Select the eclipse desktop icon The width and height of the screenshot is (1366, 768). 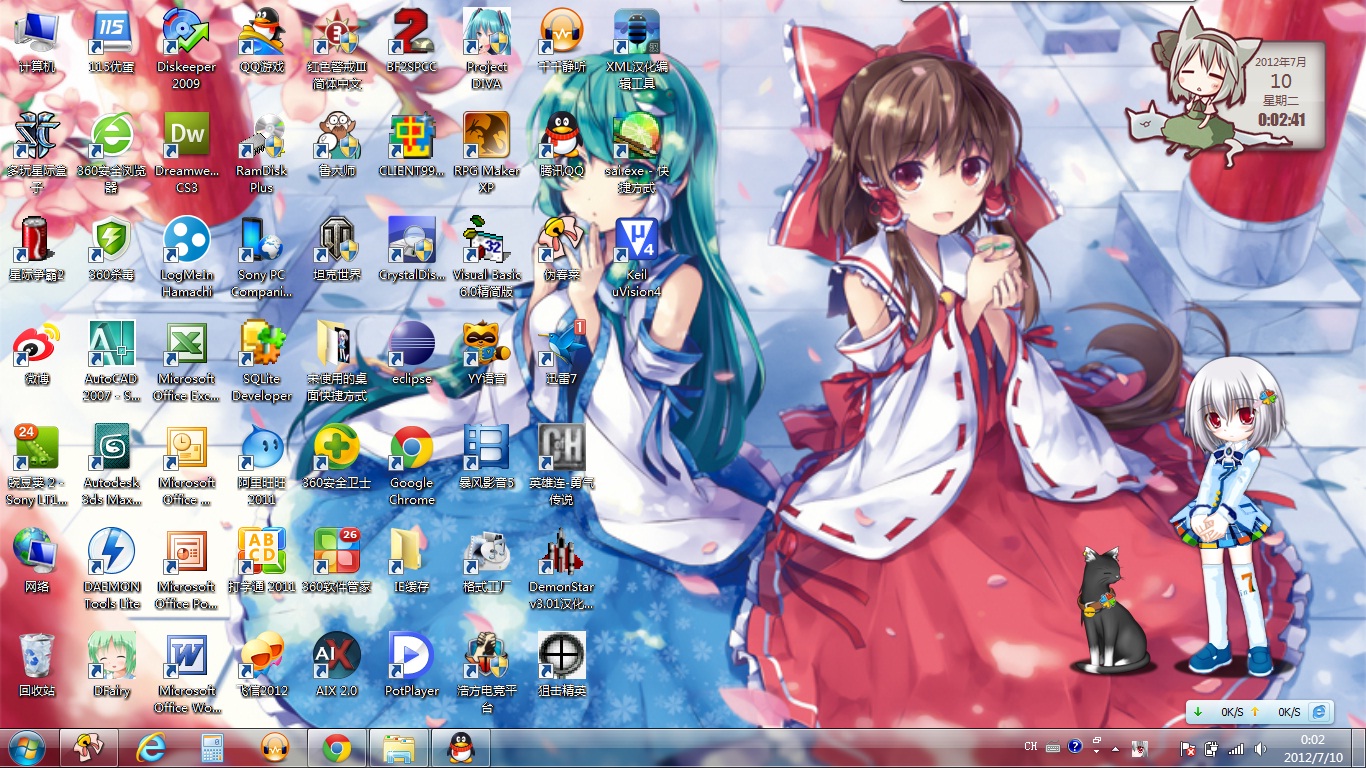click(412, 352)
